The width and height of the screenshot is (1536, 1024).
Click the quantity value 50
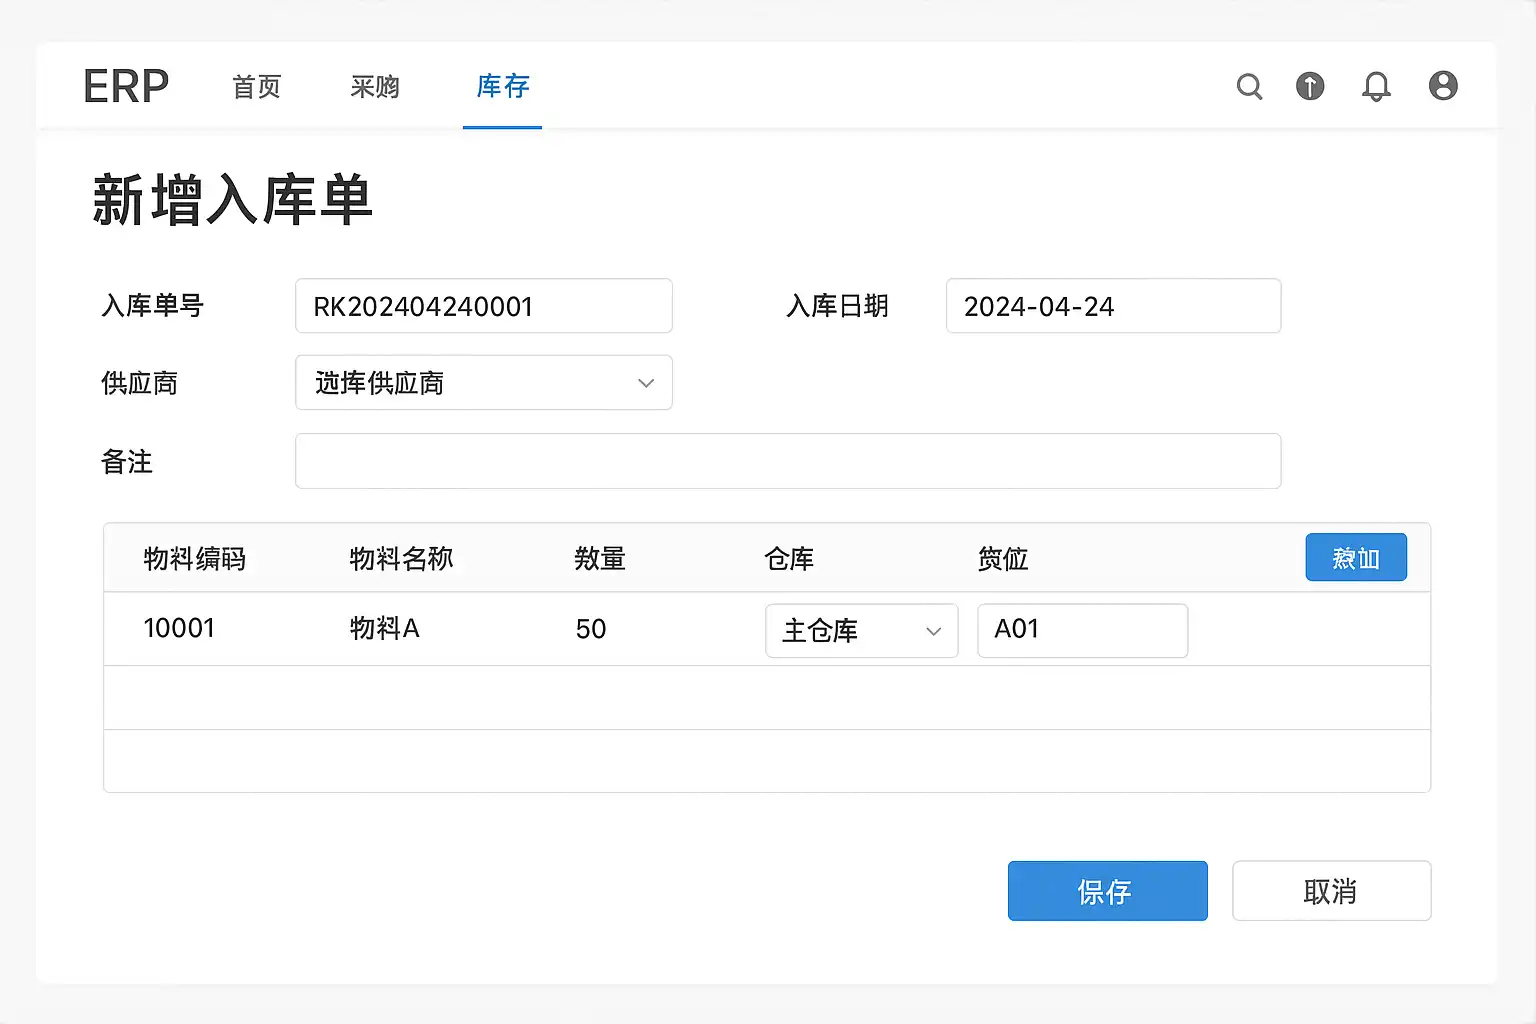click(590, 629)
